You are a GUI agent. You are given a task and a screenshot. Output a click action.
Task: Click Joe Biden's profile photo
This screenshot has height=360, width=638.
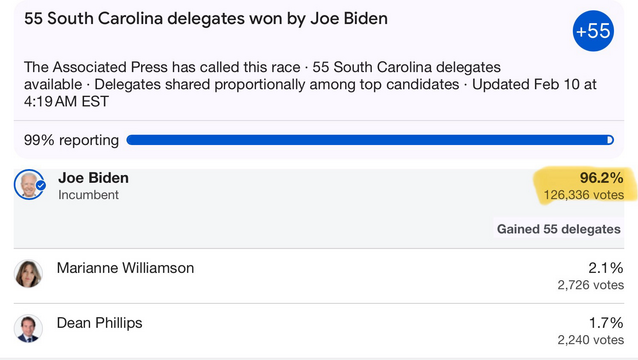tap(29, 185)
